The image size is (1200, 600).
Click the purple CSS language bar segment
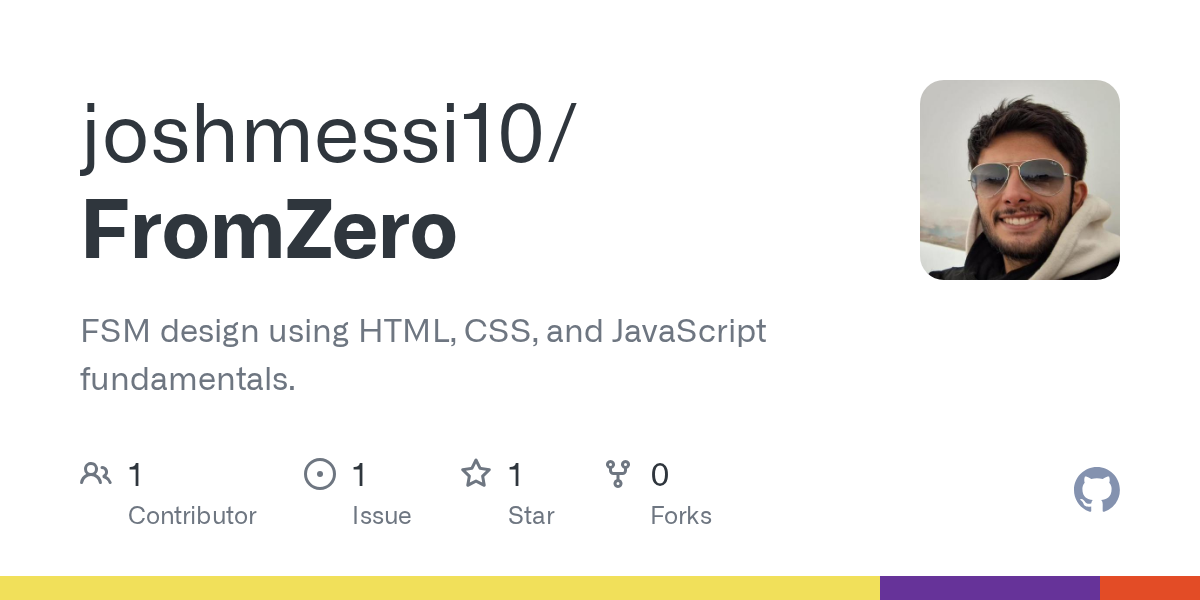click(989, 588)
